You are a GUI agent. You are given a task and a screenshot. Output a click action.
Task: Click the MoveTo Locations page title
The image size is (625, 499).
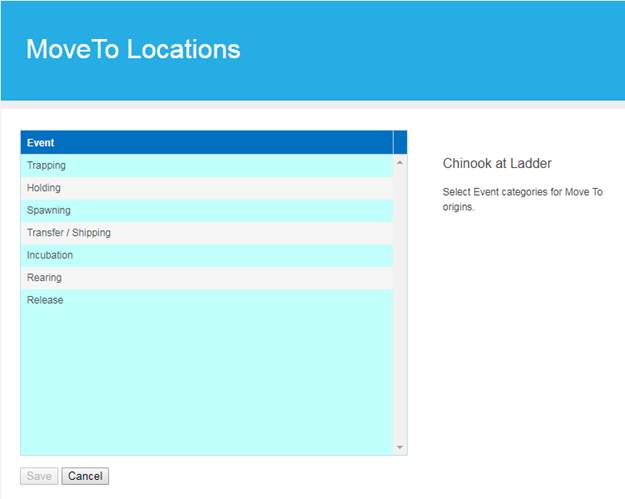[x=133, y=49]
